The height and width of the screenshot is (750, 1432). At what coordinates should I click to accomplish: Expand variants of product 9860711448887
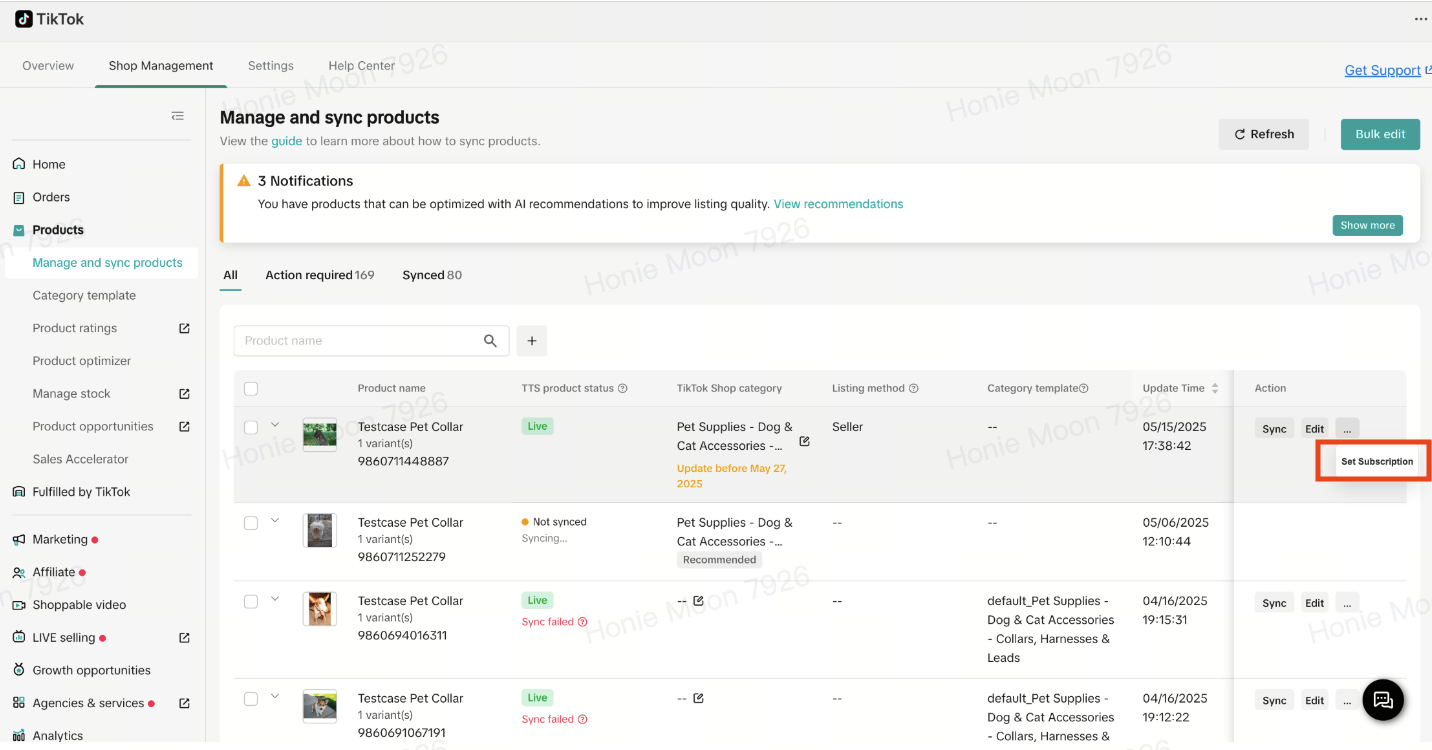point(275,425)
